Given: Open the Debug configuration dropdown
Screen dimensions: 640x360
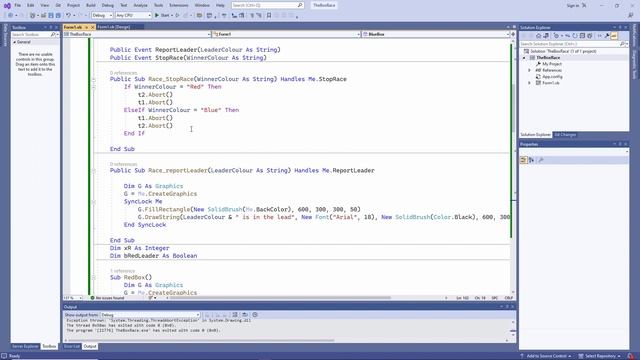Looking at the screenshot, I should tap(102, 16).
